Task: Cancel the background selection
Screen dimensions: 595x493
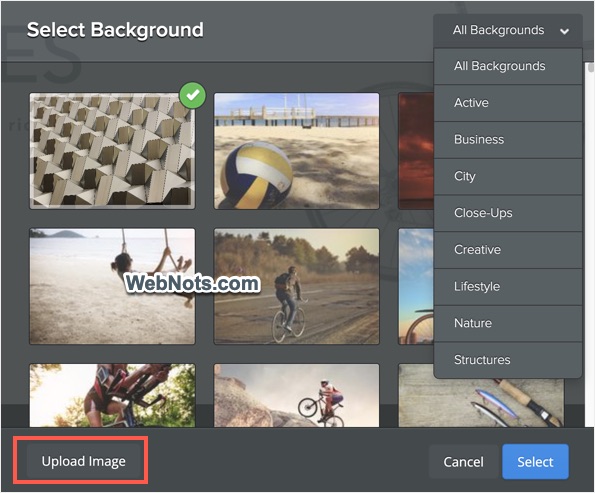Action: [463, 462]
